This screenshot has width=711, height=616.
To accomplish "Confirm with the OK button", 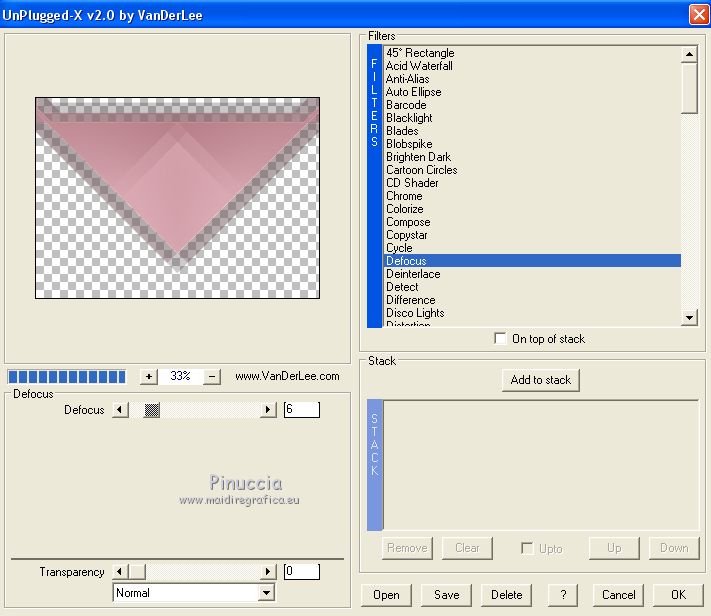I will tap(678, 595).
